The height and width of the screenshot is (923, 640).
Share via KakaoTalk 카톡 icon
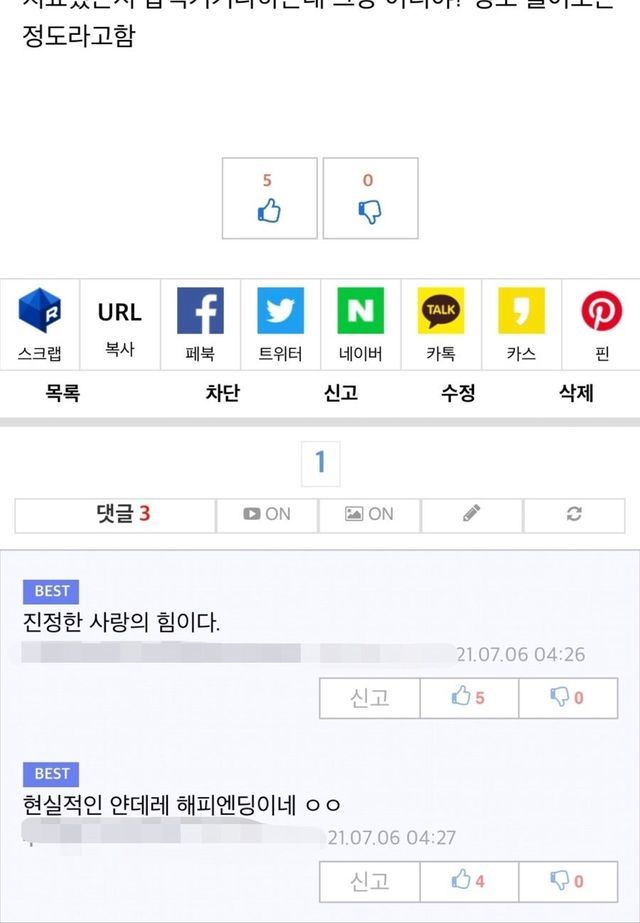441,324
